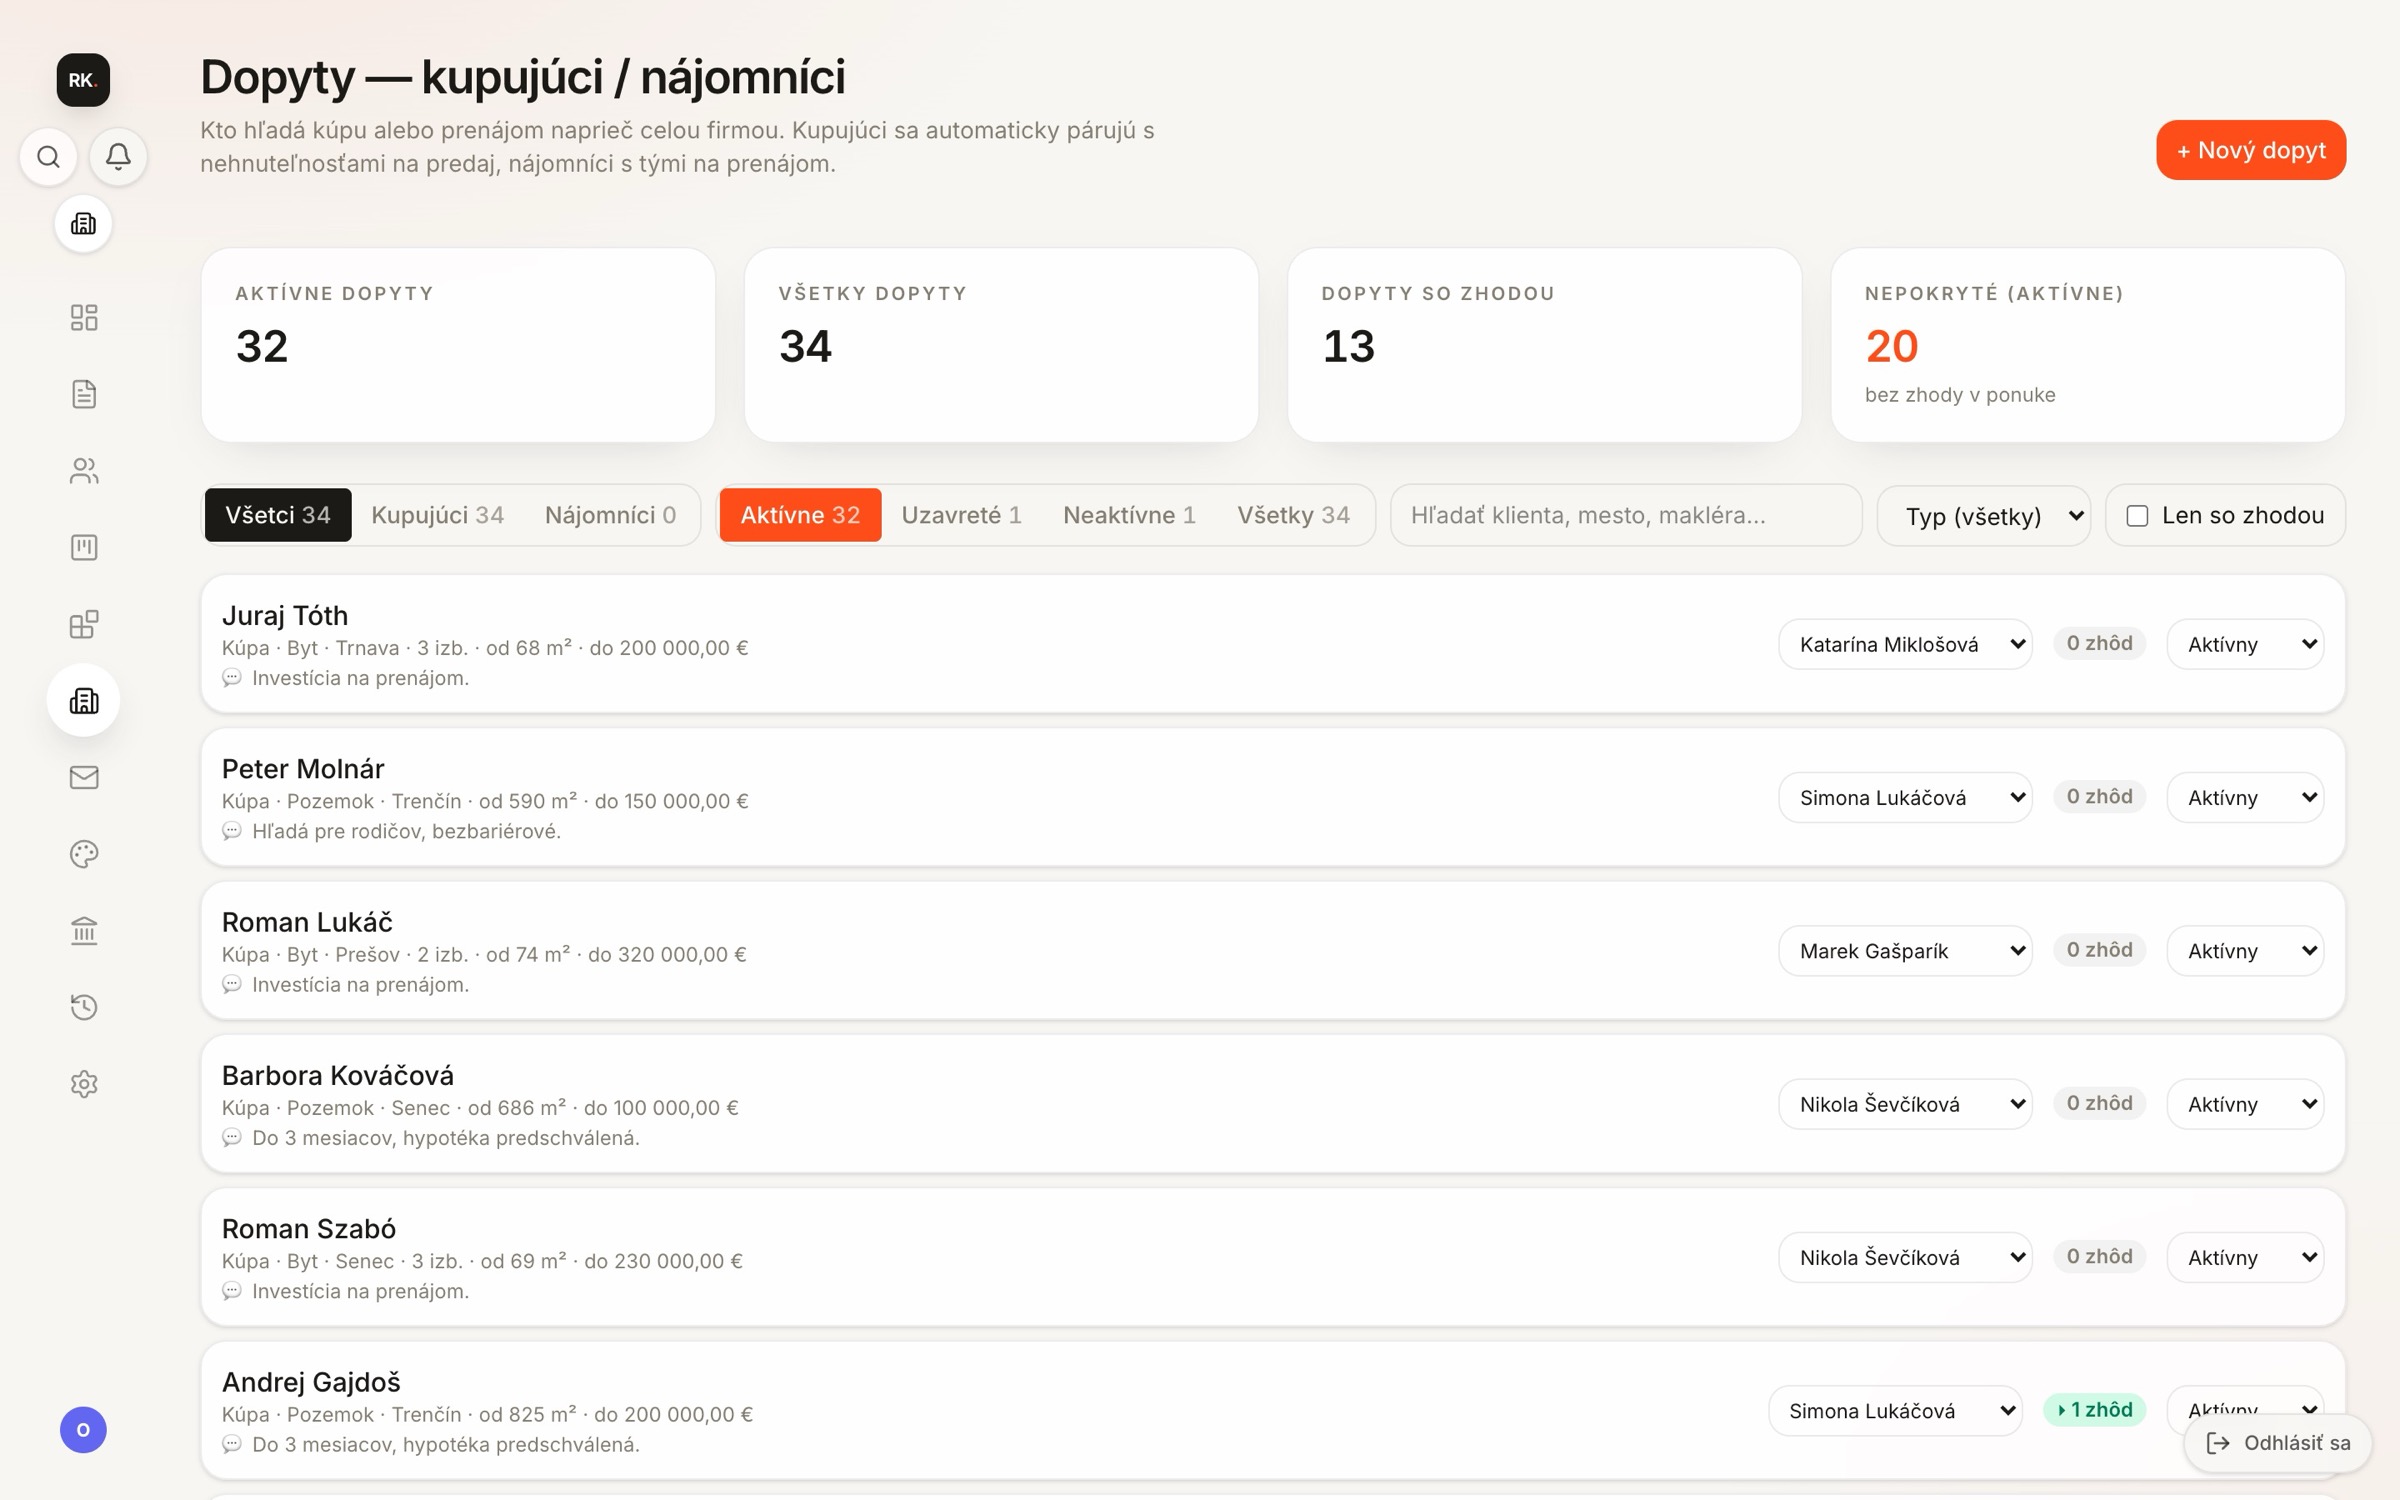Open the bank building icon in sidebar
The image size is (2400, 1500).
(84, 931)
